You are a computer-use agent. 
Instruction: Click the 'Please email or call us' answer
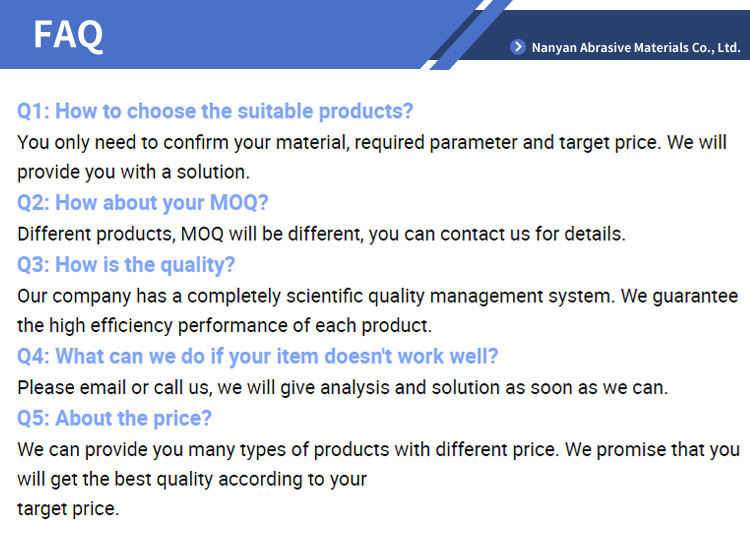[x=342, y=388]
